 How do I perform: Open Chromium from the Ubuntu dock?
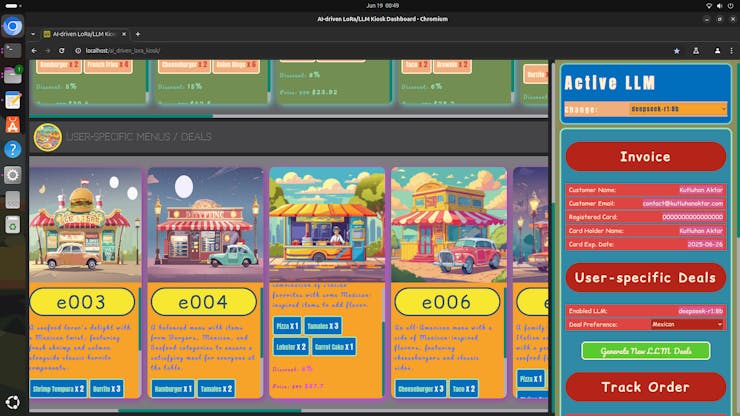tap(13, 26)
